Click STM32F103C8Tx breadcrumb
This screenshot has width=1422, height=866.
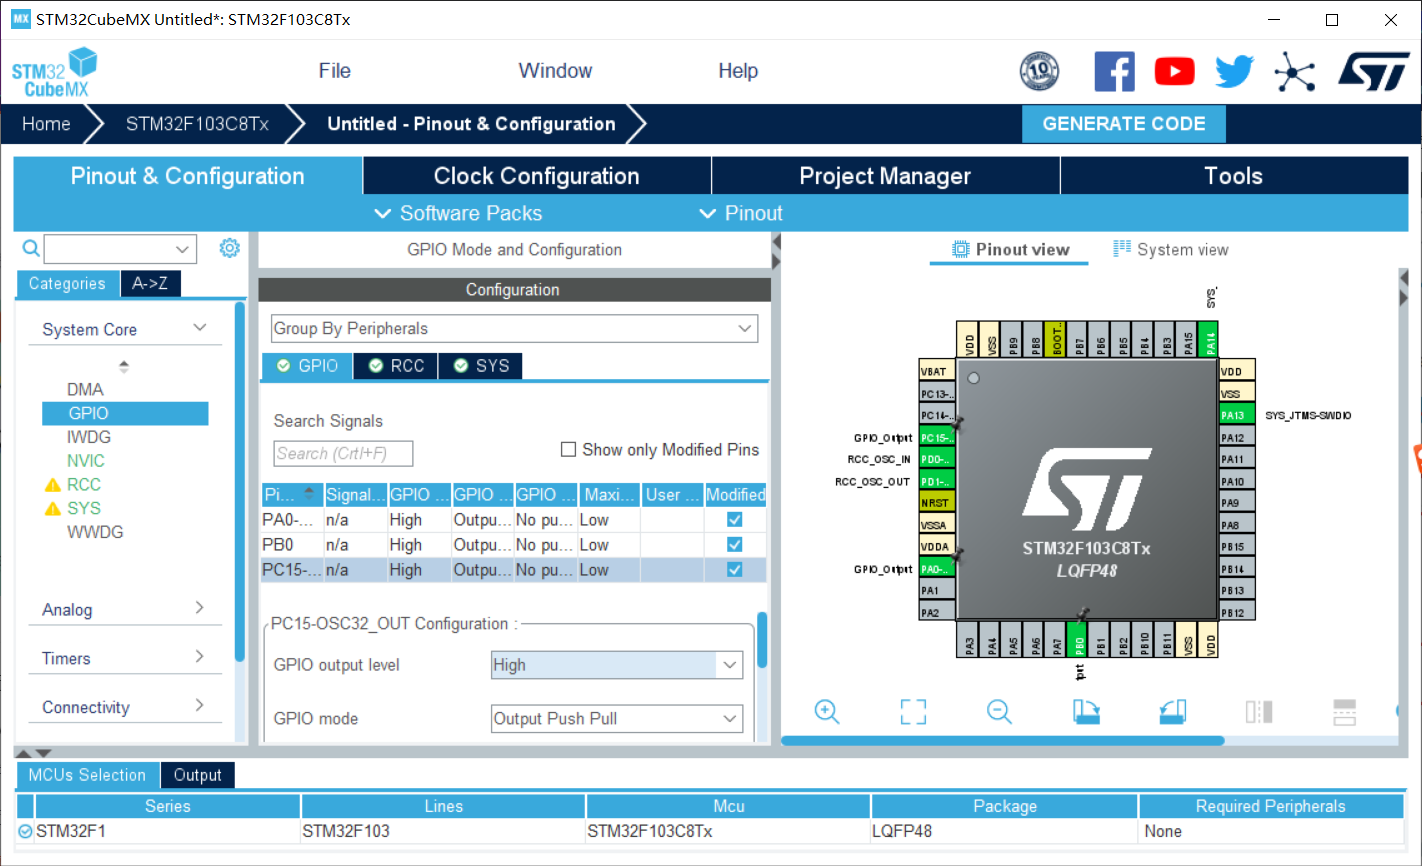197,124
